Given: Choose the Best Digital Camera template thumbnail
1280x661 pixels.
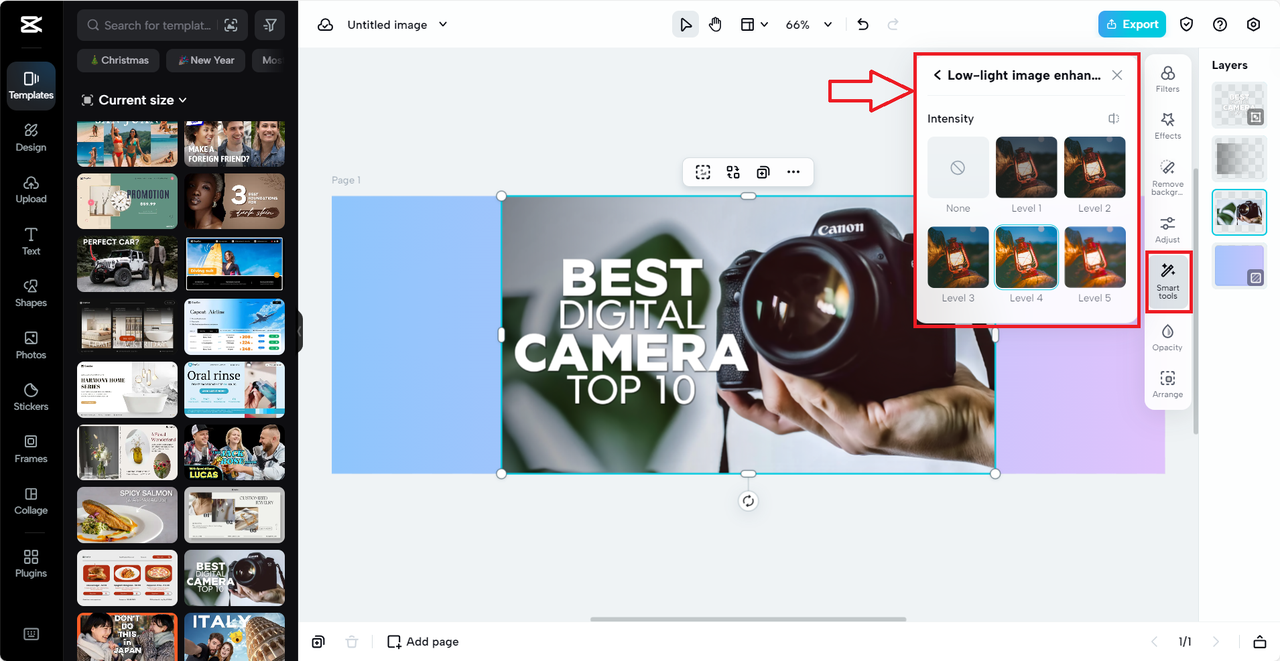Looking at the screenshot, I should pos(235,578).
